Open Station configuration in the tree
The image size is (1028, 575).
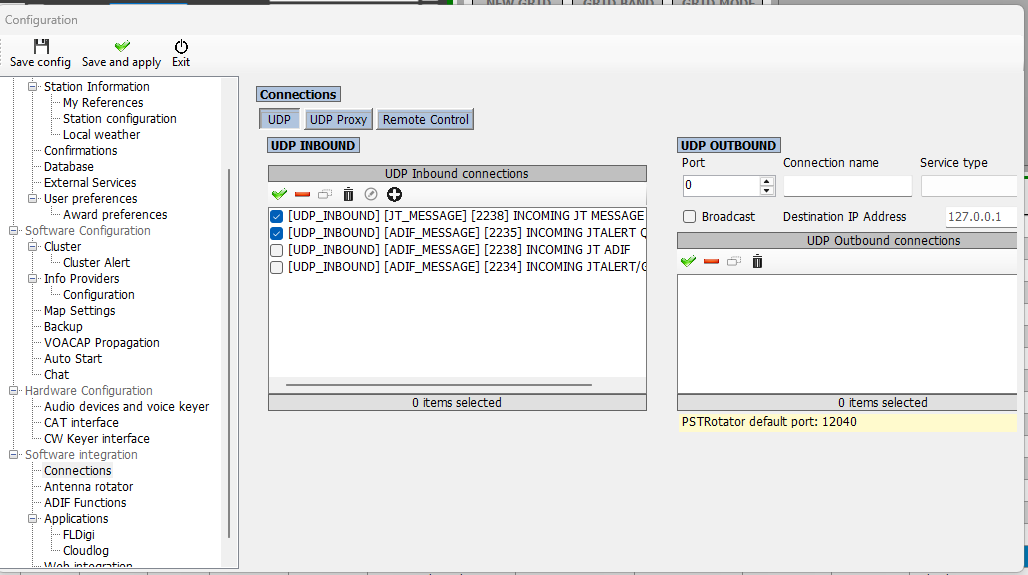[x=119, y=119]
